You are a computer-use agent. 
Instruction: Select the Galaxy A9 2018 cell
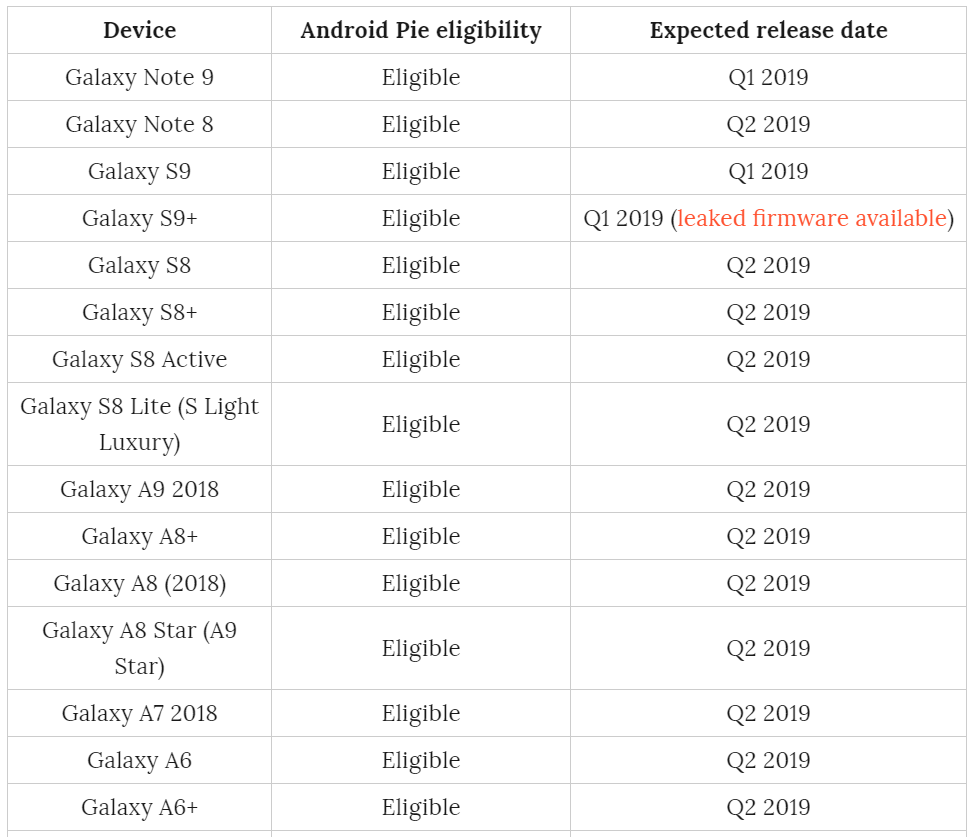(139, 489)
